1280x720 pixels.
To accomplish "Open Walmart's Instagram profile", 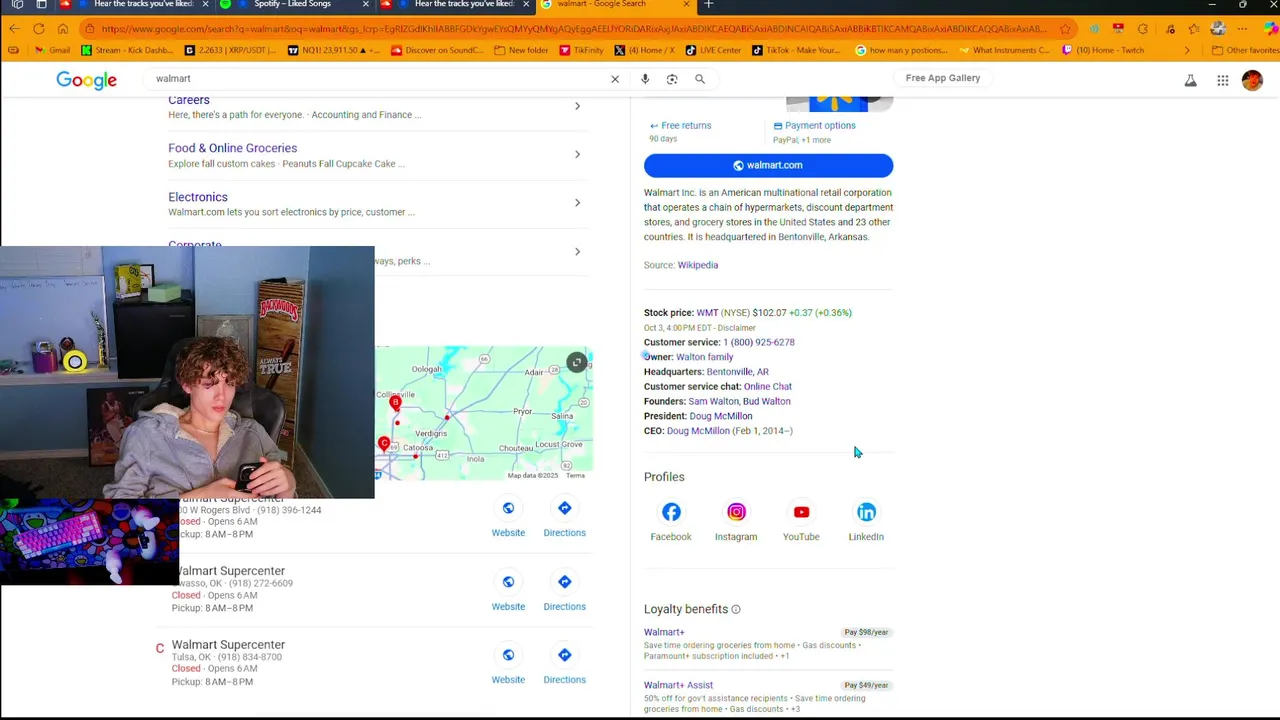I will [x=736, y=521].
